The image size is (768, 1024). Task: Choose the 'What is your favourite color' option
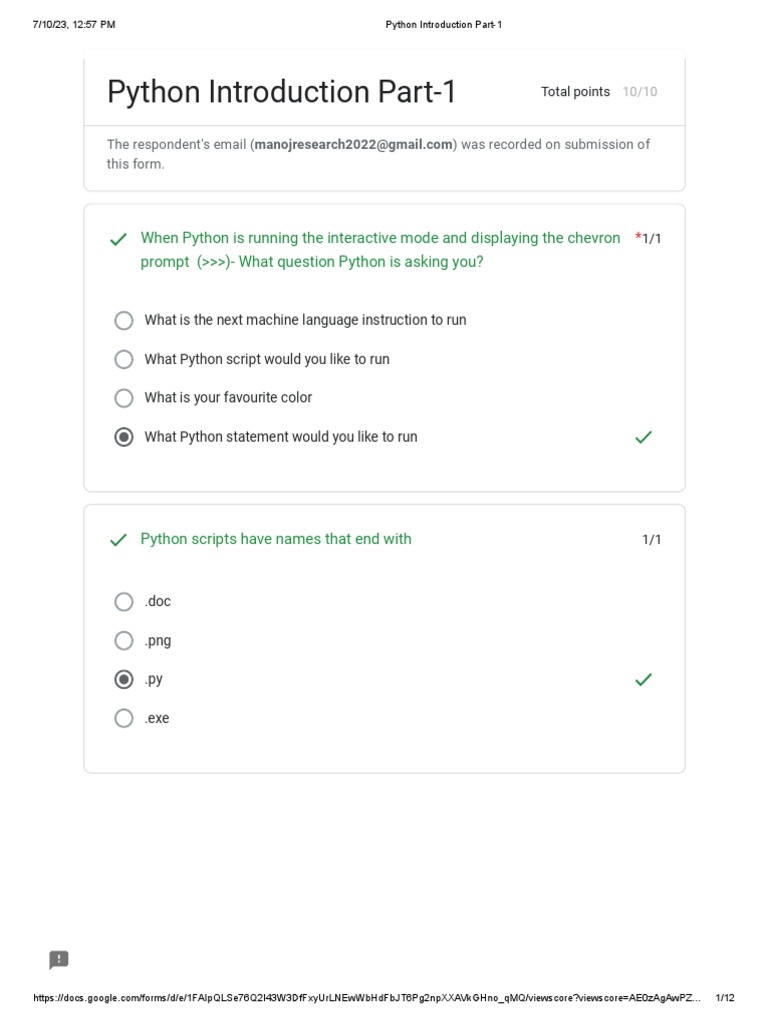(124, 398)
